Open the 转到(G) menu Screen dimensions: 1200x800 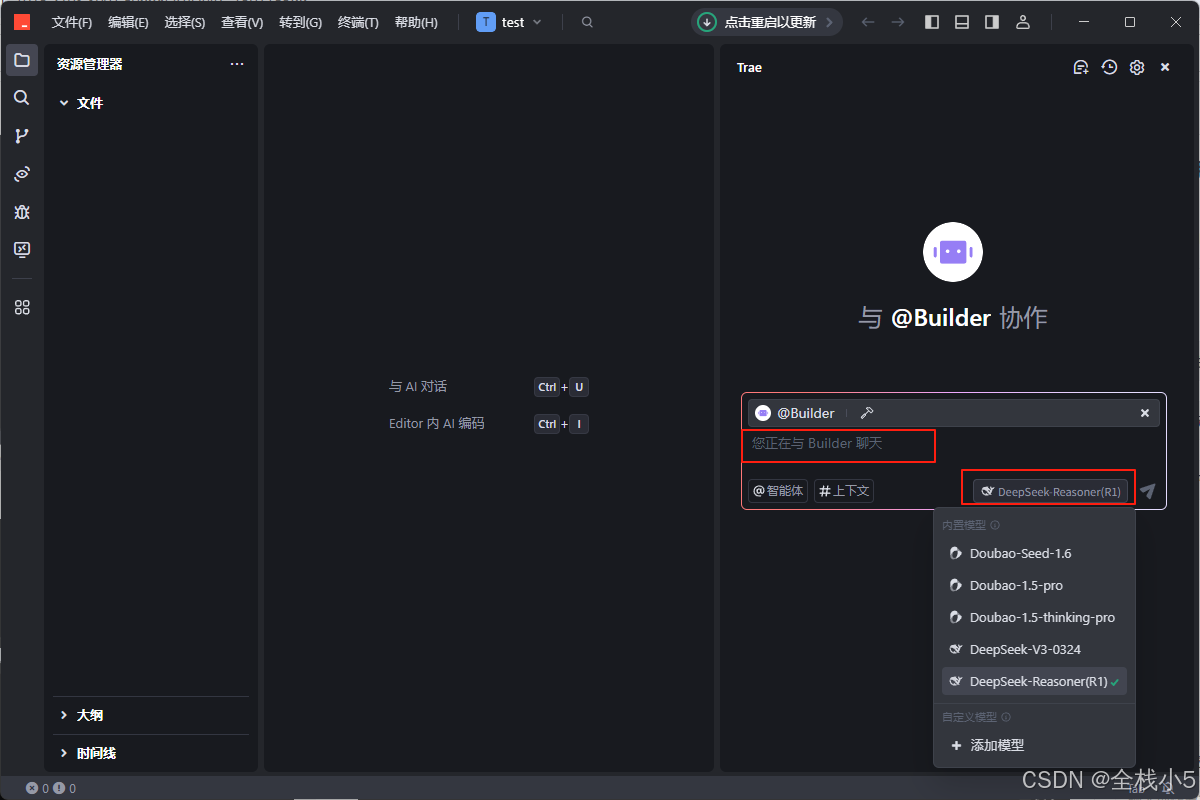(300, 22)
